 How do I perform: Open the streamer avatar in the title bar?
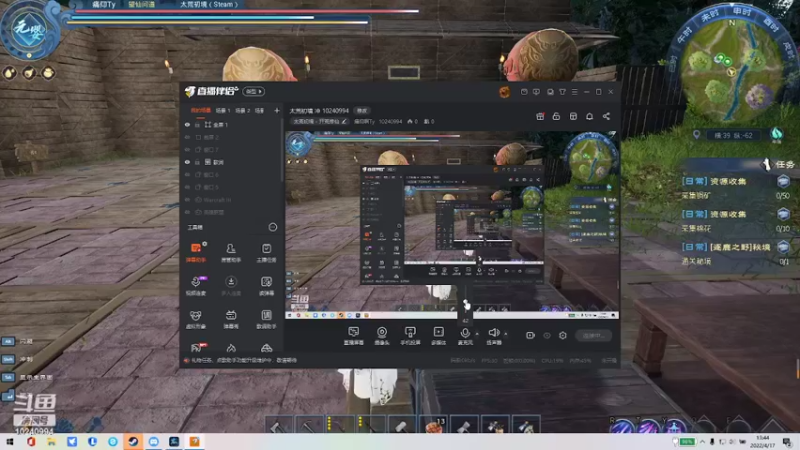pyautogui.click(x=505, y=92)
